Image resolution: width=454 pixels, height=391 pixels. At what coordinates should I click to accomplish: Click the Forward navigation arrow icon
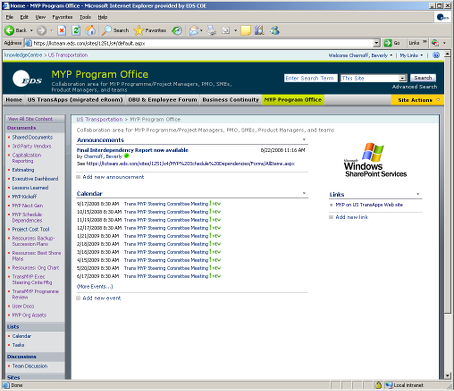click(x=41, y=31)
